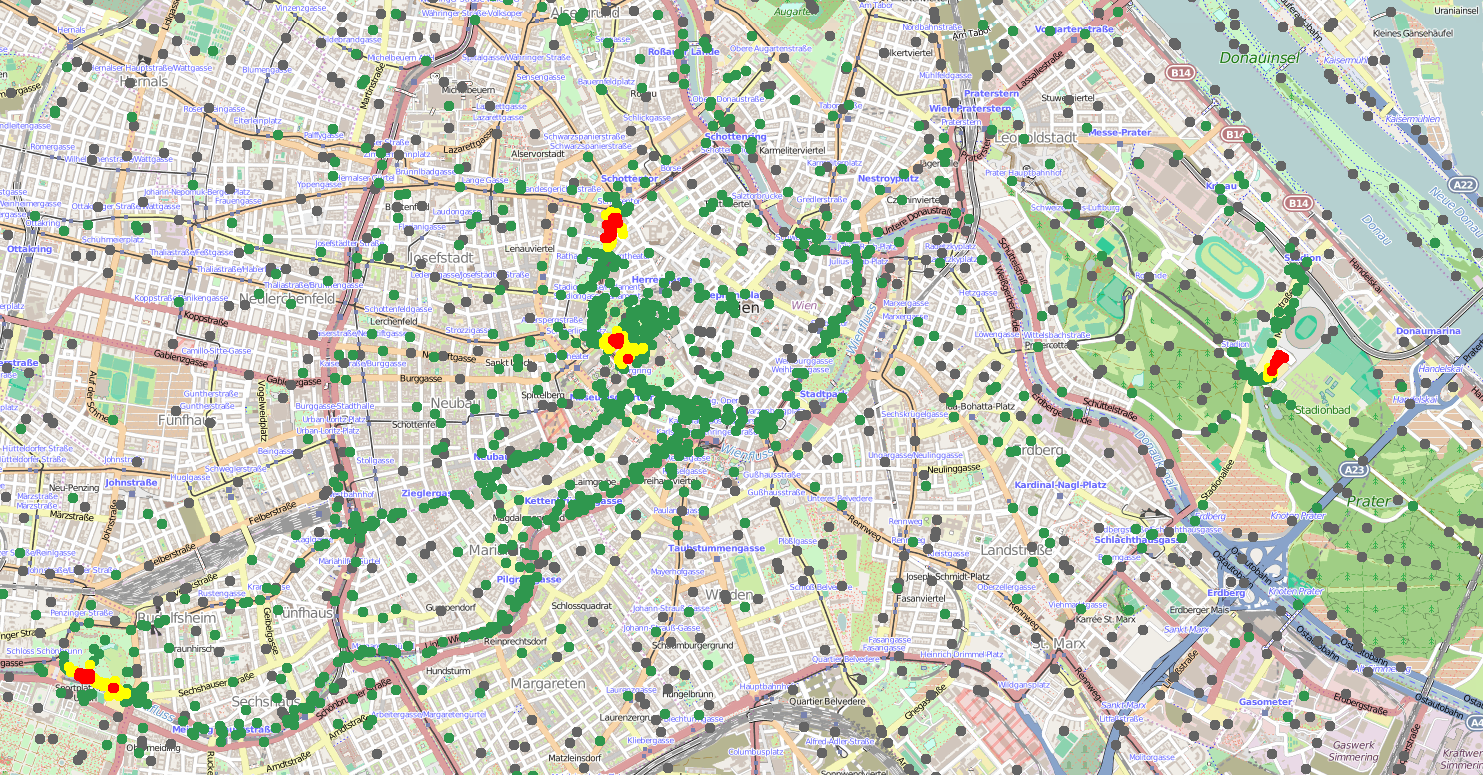Select the Schlossquadrat label

click(580, 606)
